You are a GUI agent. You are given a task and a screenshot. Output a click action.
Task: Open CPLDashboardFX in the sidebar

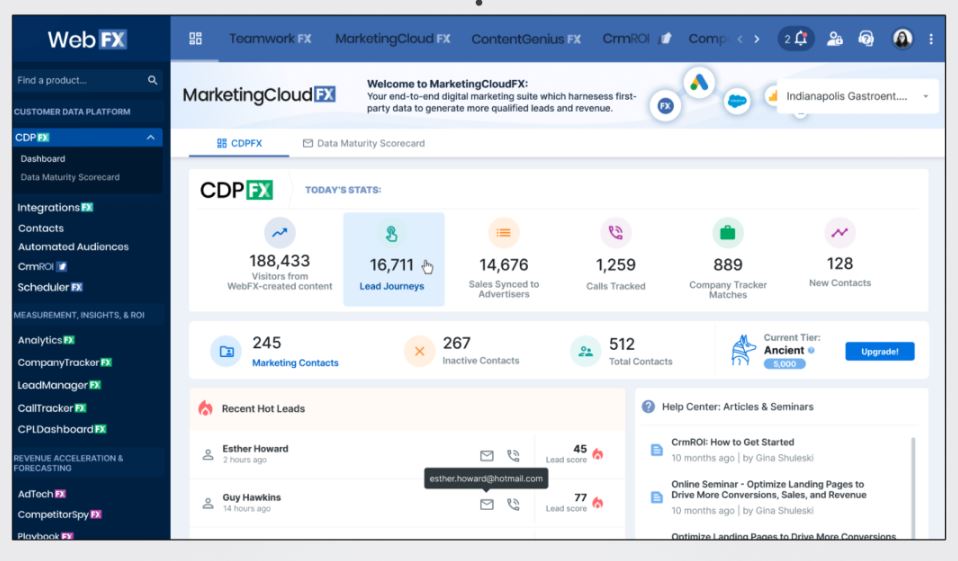pos(62,429)
